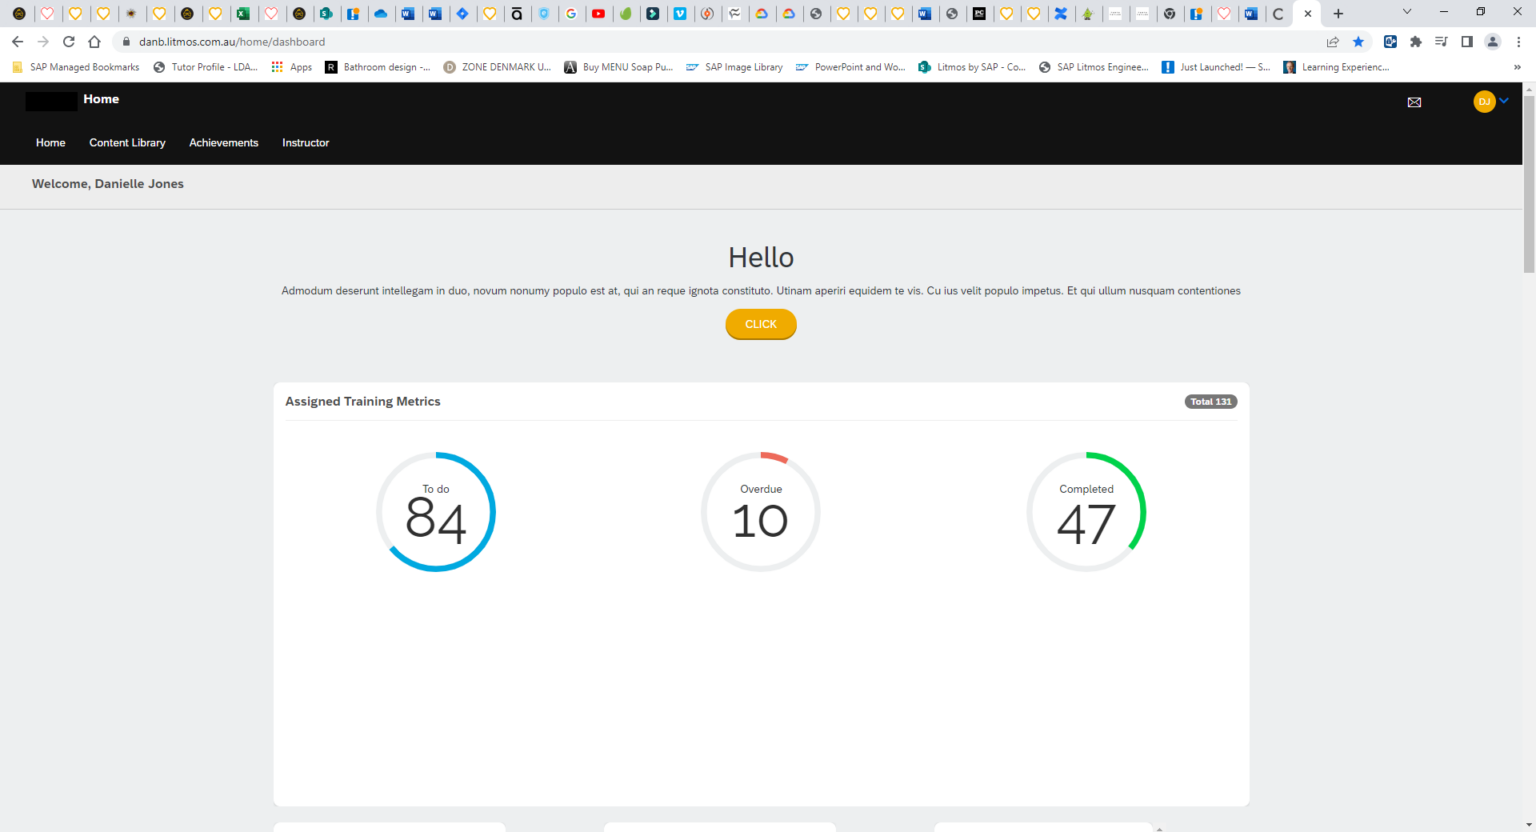This screenshot has width=1536, height=832.
Task: Click the DJ user avatar
Action: coord(1484,101)
